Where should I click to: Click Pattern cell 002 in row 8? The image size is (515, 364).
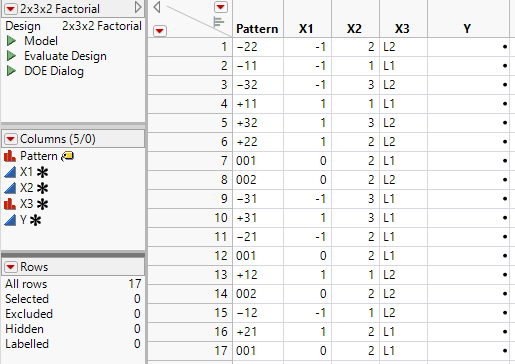[258, 180]
